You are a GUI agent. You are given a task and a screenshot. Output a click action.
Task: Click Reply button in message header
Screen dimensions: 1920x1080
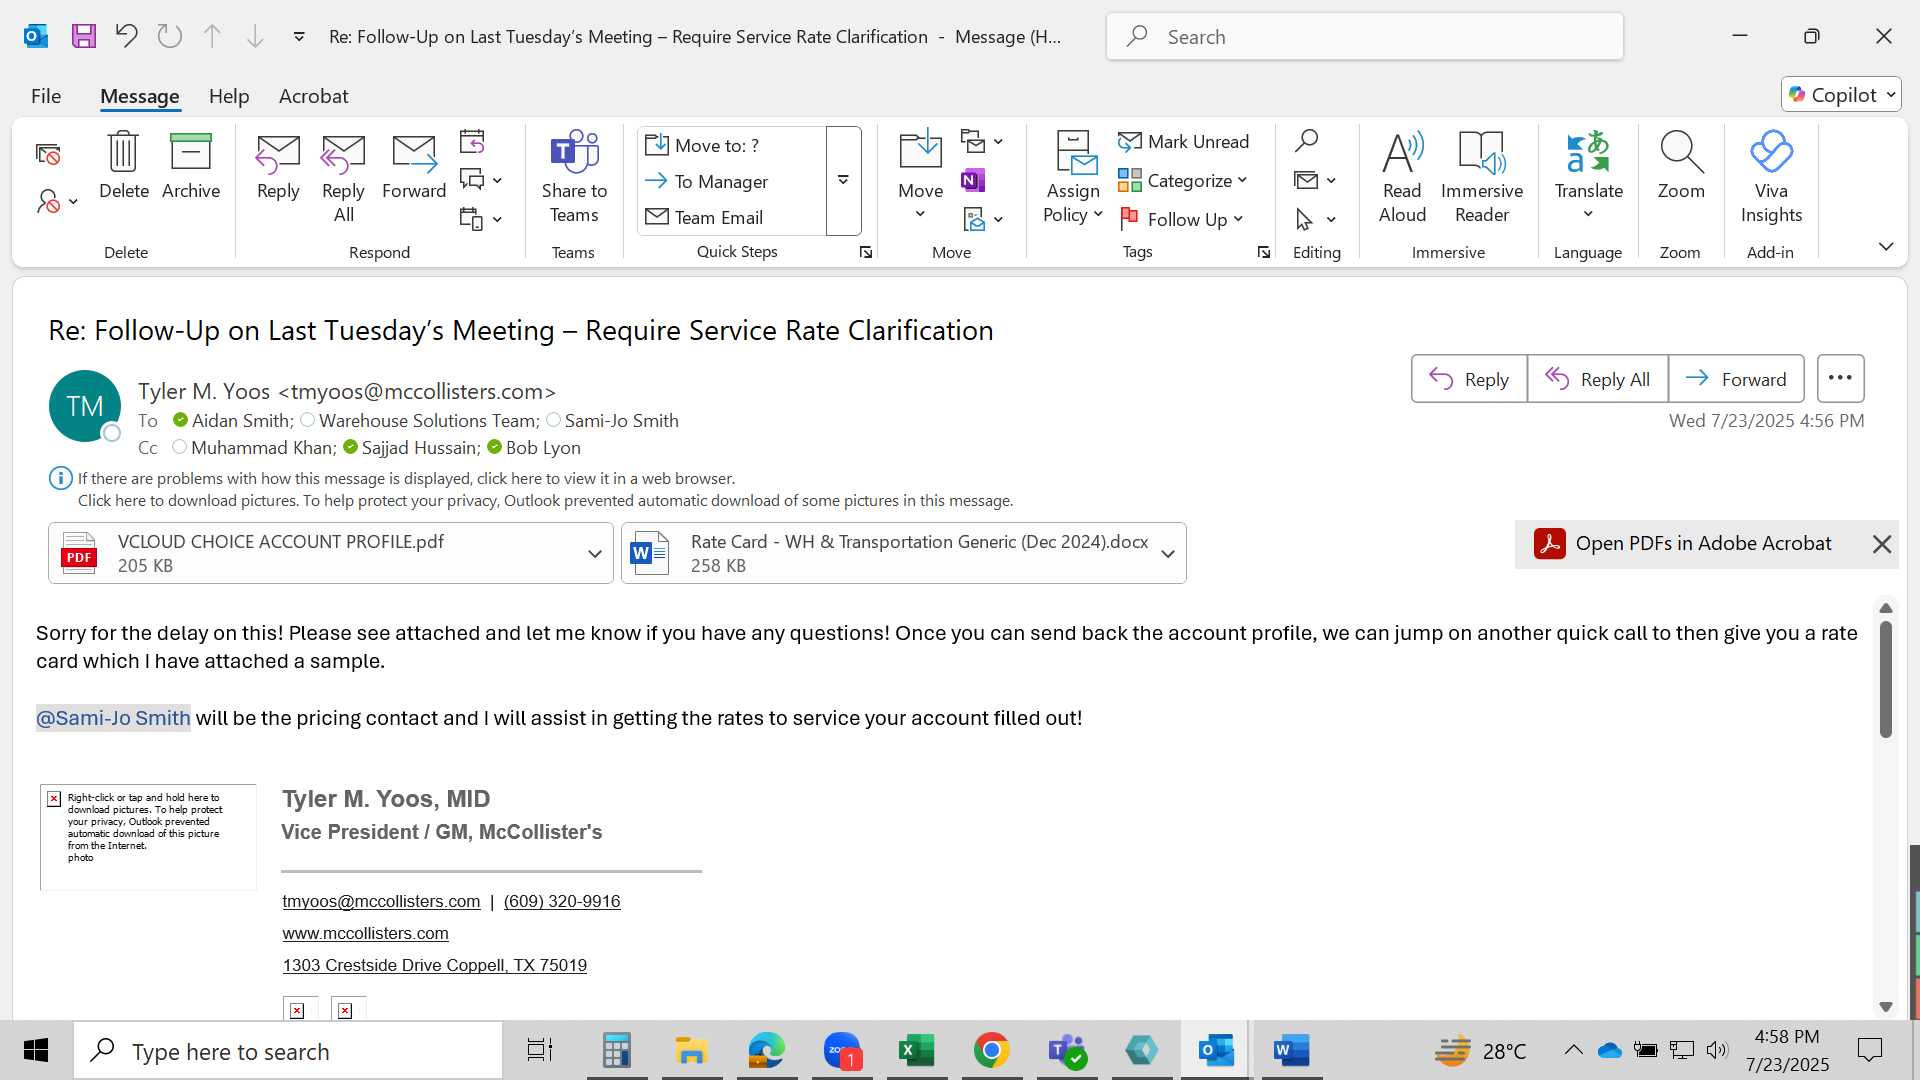point(1469,379)
